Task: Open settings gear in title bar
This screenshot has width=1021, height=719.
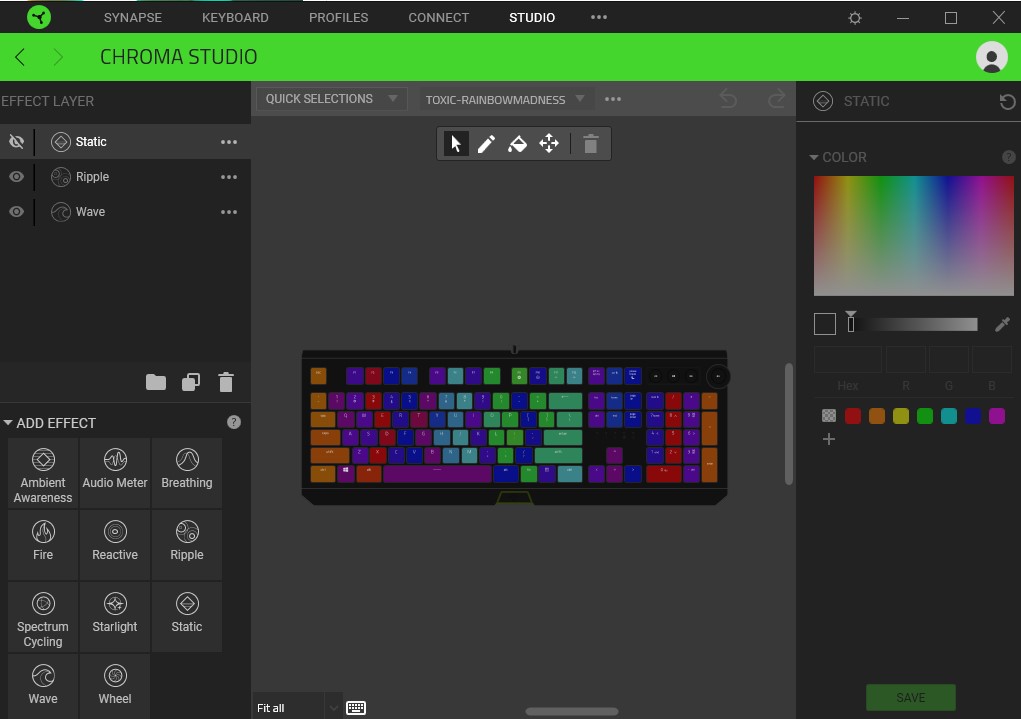Action: tap(855, 18)
